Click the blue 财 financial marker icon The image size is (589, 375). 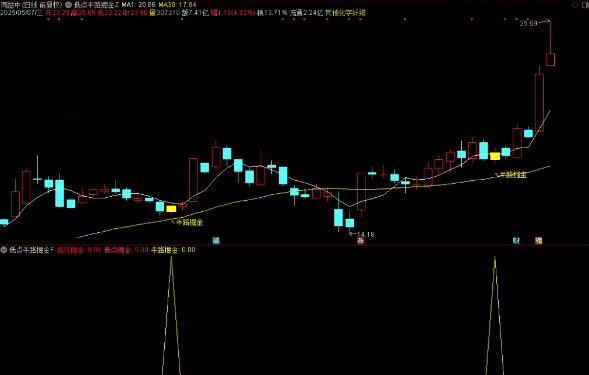pyautogui.click(x=517, y=240)
